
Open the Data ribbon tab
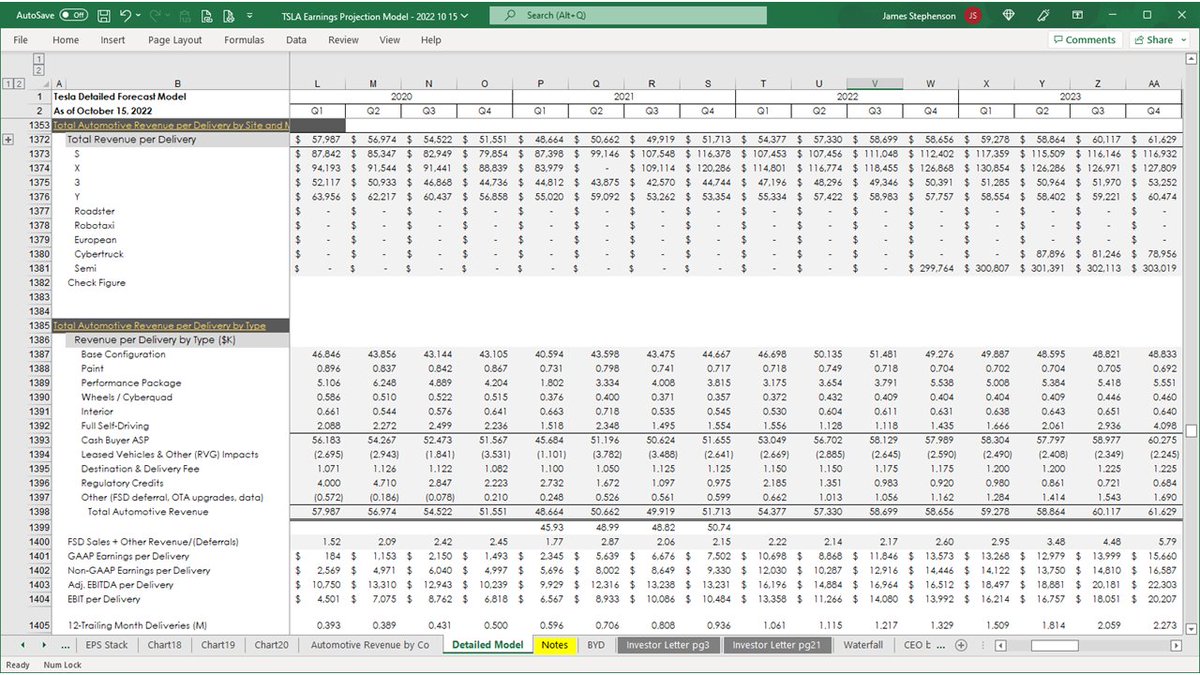point(296,40)
